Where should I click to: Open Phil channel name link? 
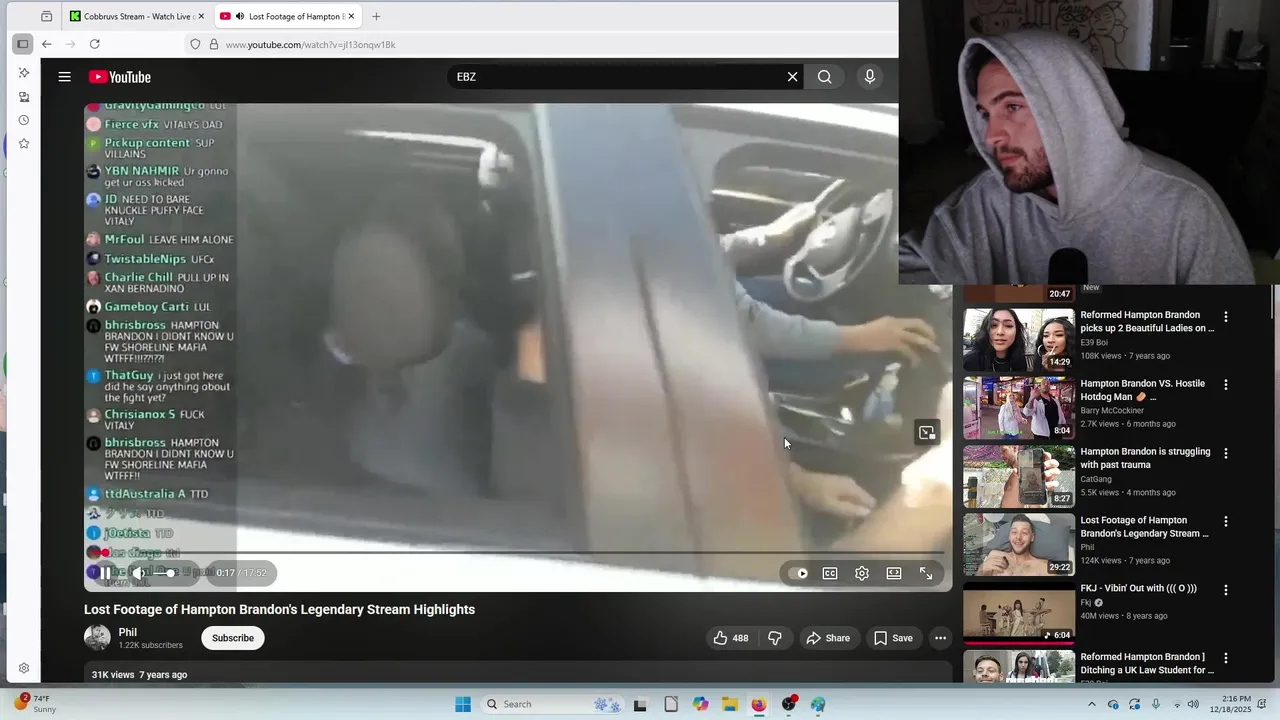click(128, 632)
